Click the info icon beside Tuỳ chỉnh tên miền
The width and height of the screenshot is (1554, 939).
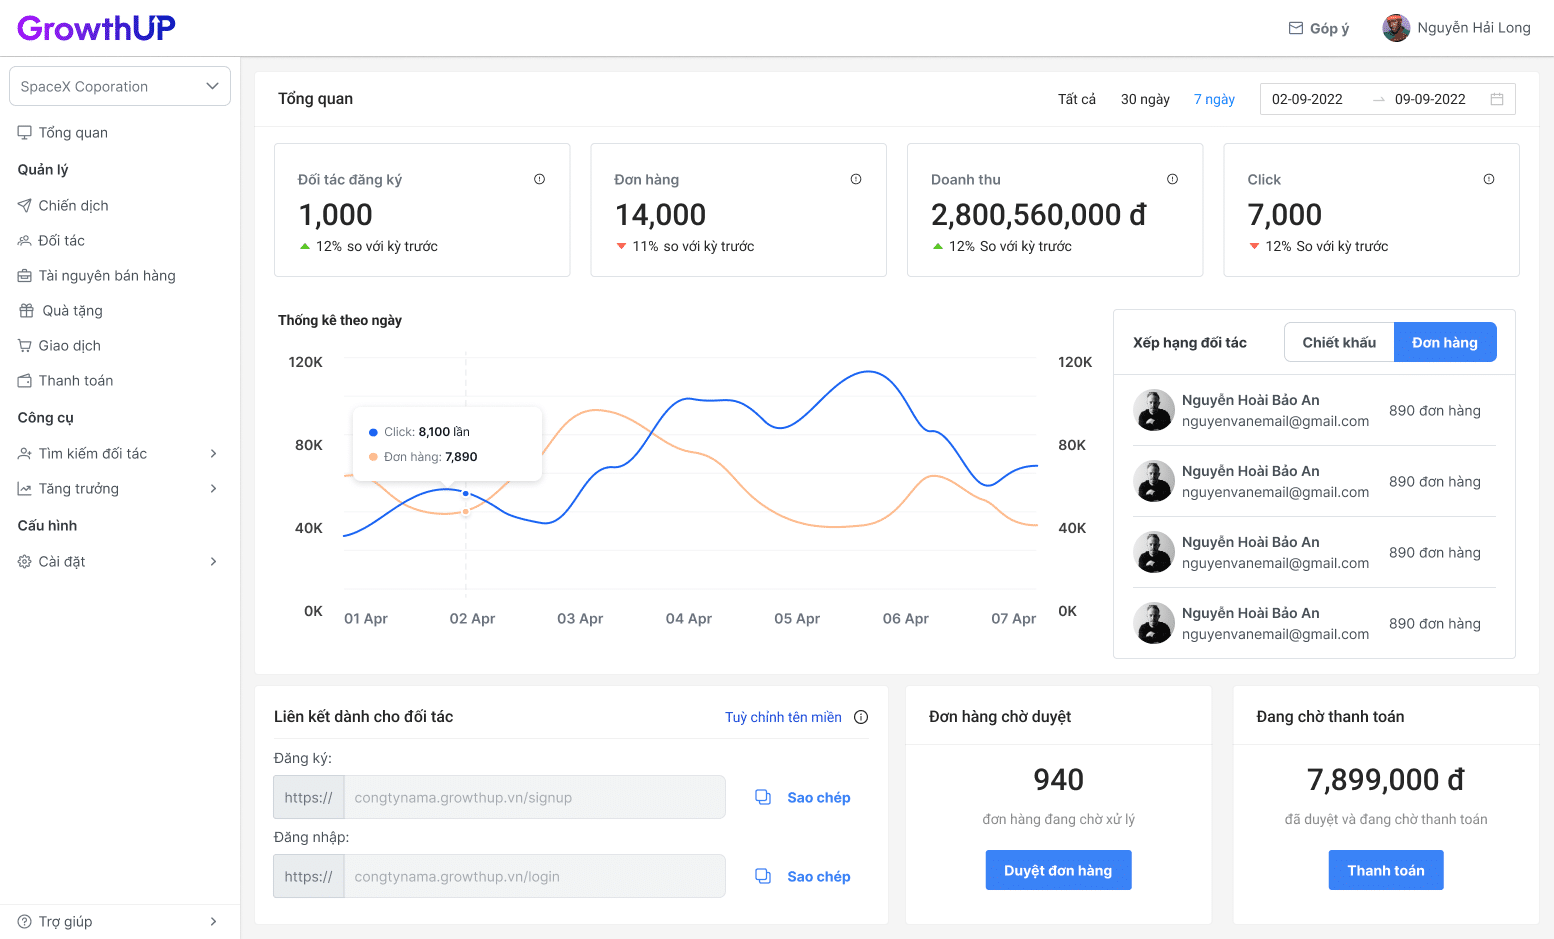[x=861, y=717]
